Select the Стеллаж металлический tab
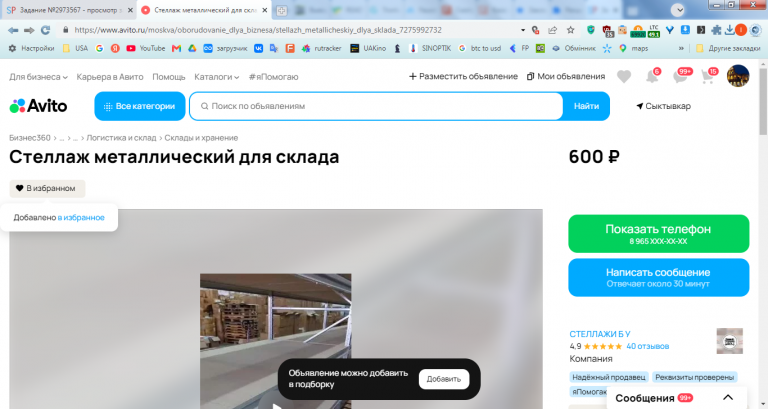Viewport: 768px width, 409px height. (205, 10)
